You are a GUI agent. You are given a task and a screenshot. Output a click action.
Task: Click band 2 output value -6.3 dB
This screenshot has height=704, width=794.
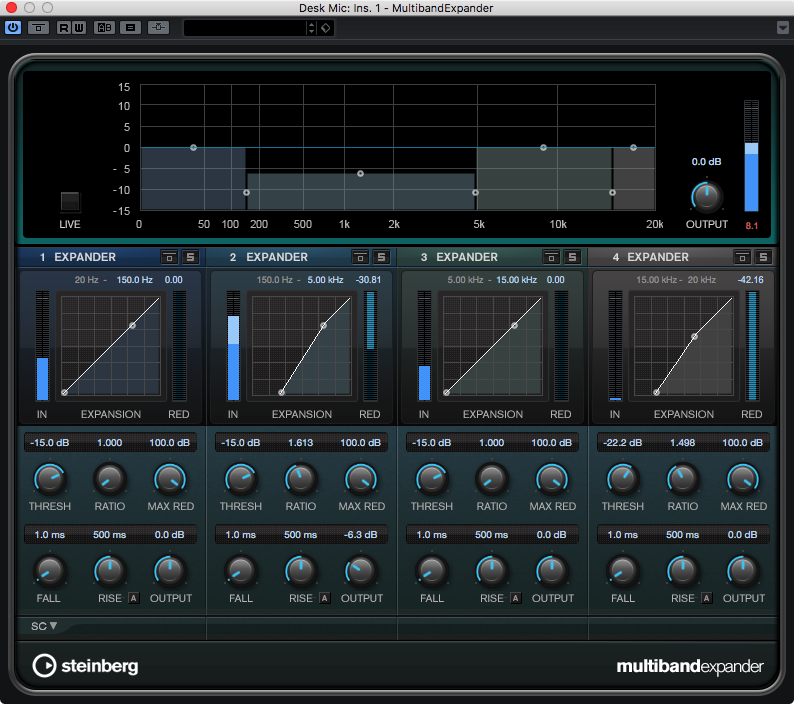[x=362, y=535]
